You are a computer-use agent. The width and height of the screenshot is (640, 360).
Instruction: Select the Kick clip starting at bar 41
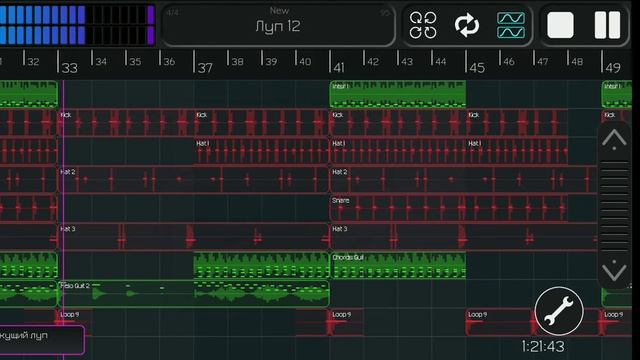pos(398,123)
